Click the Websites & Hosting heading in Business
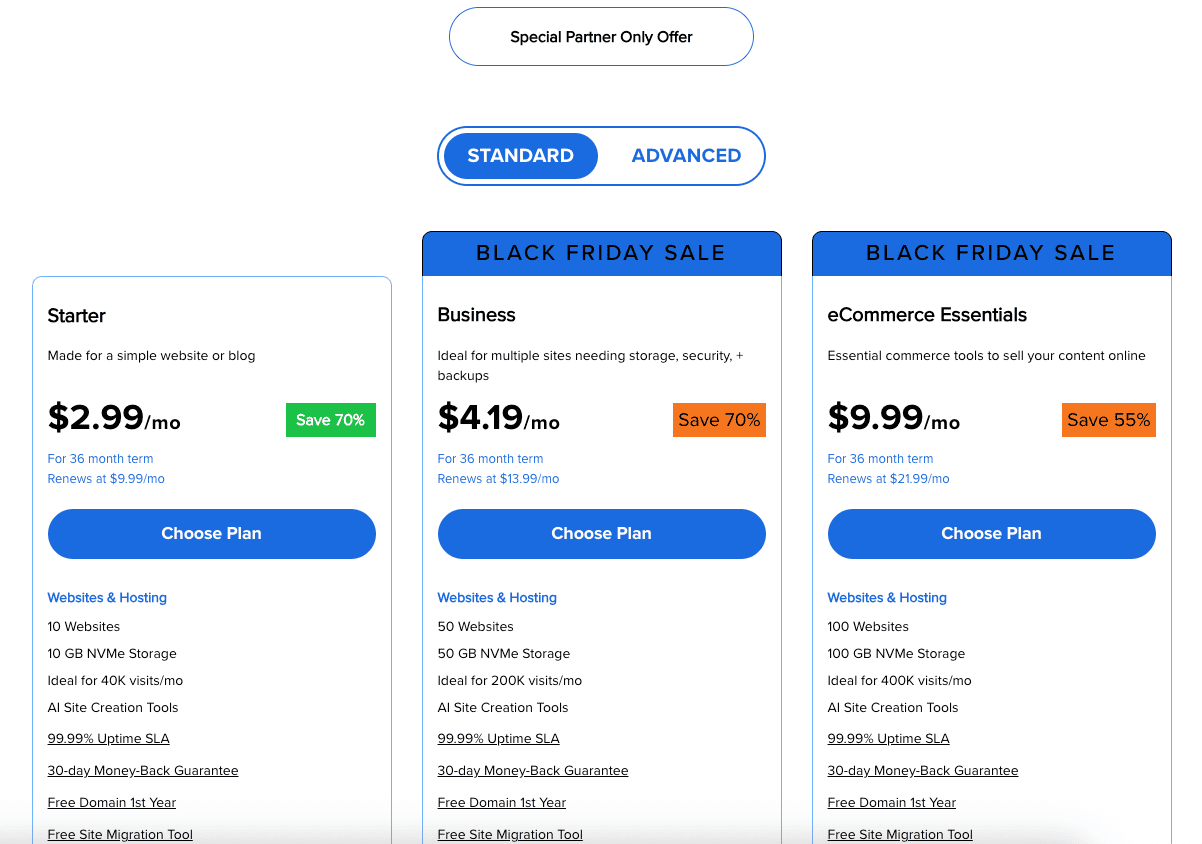 coord(497,598)
